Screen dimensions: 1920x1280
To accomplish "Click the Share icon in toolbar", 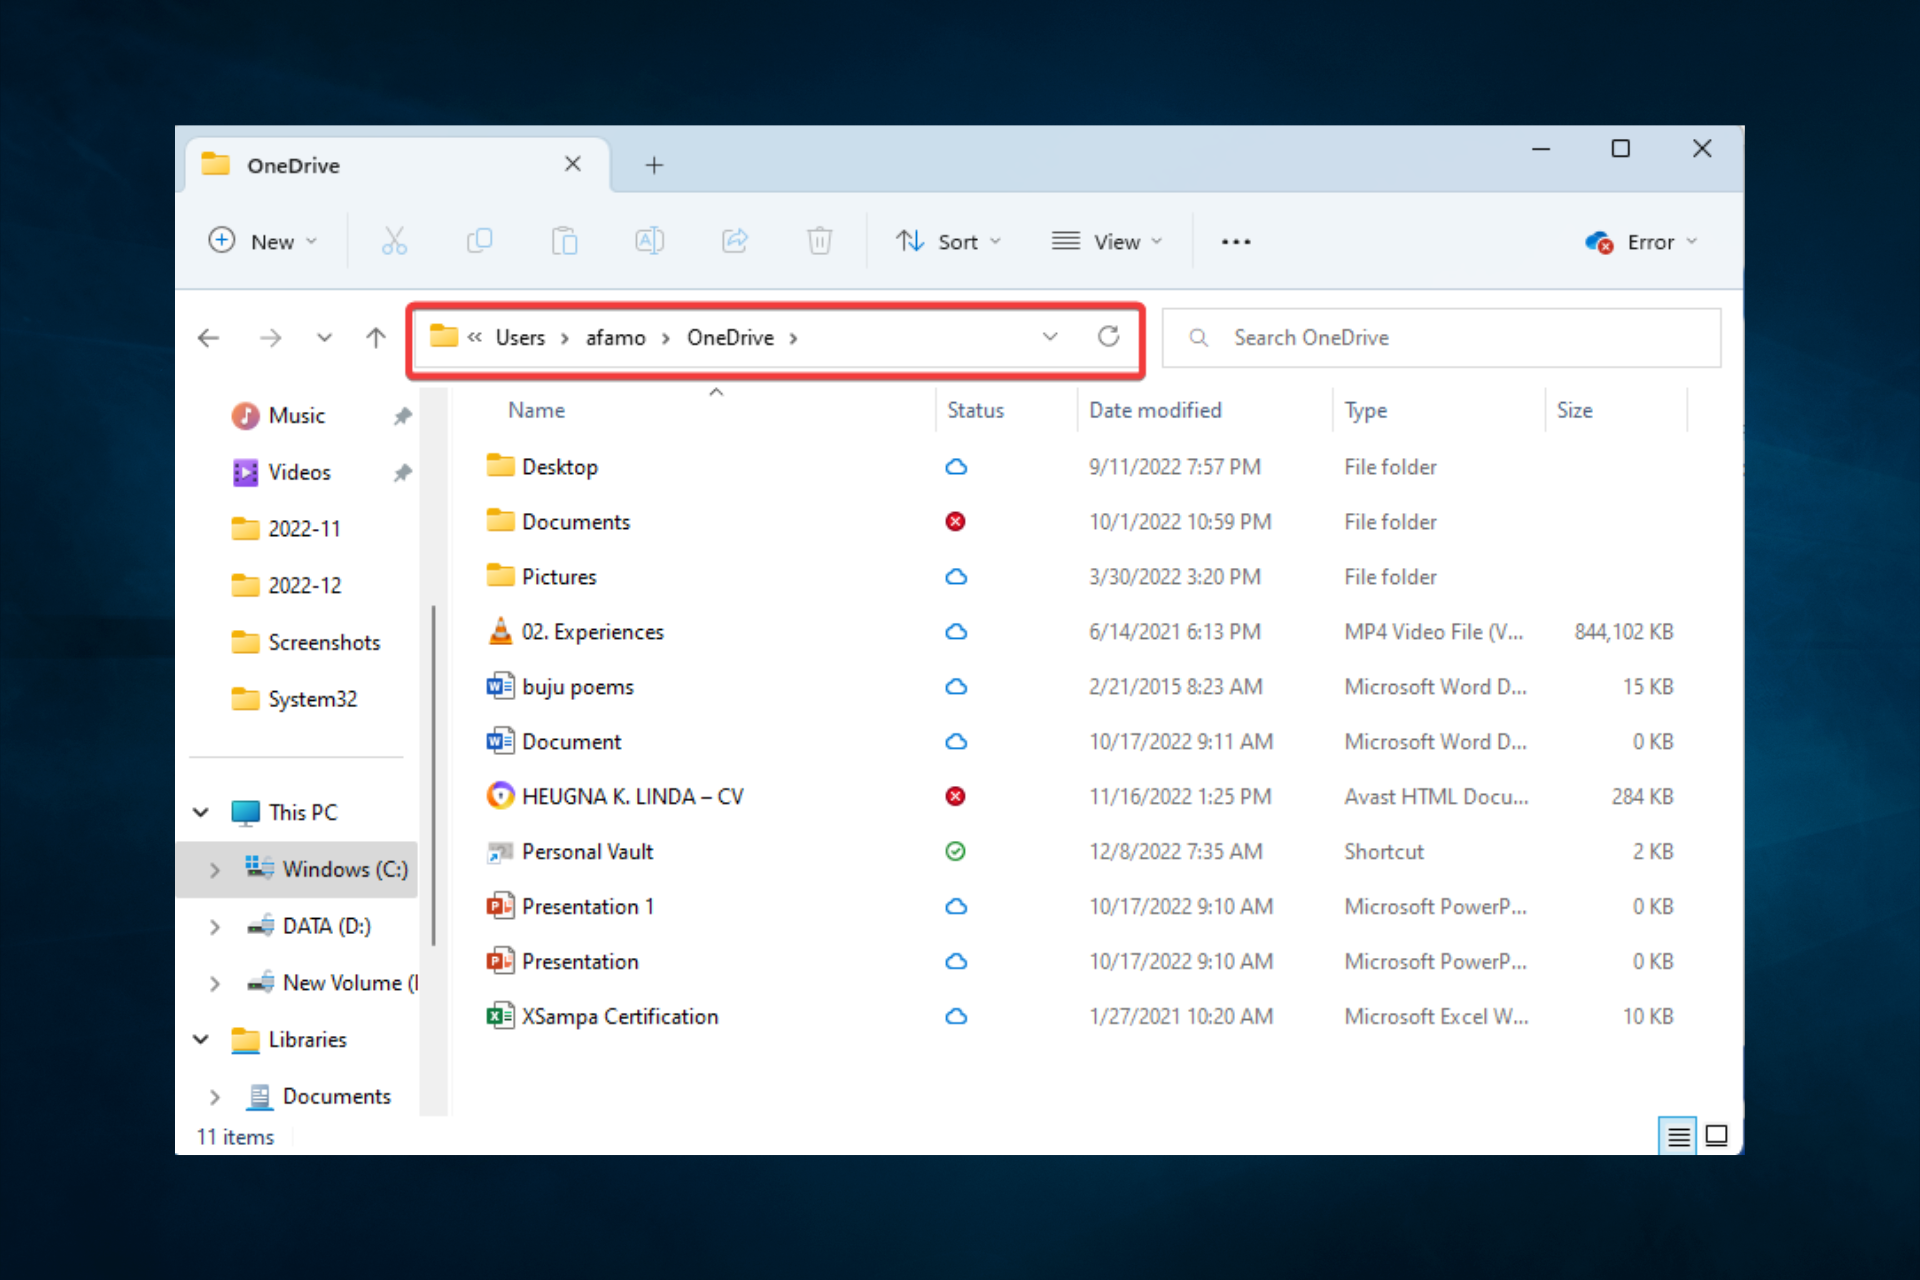I will coord(735,241).
